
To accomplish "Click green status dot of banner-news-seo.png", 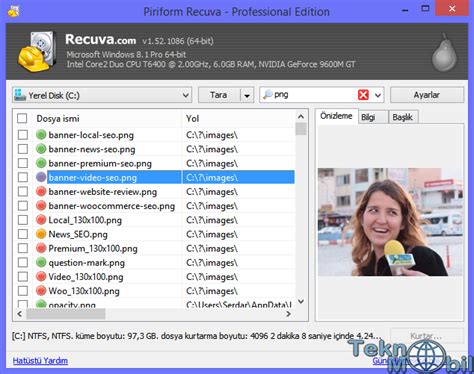I will [x=41, y=149].
